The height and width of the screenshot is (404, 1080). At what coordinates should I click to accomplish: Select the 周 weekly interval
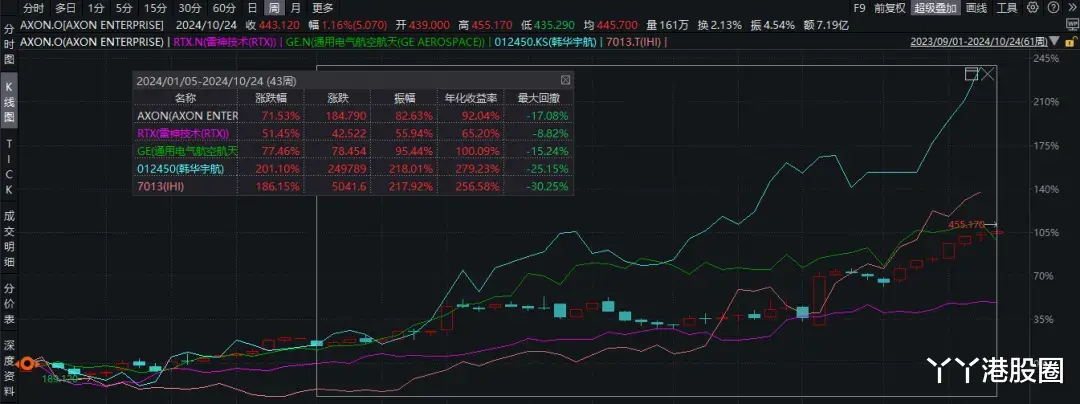[273, 8]
